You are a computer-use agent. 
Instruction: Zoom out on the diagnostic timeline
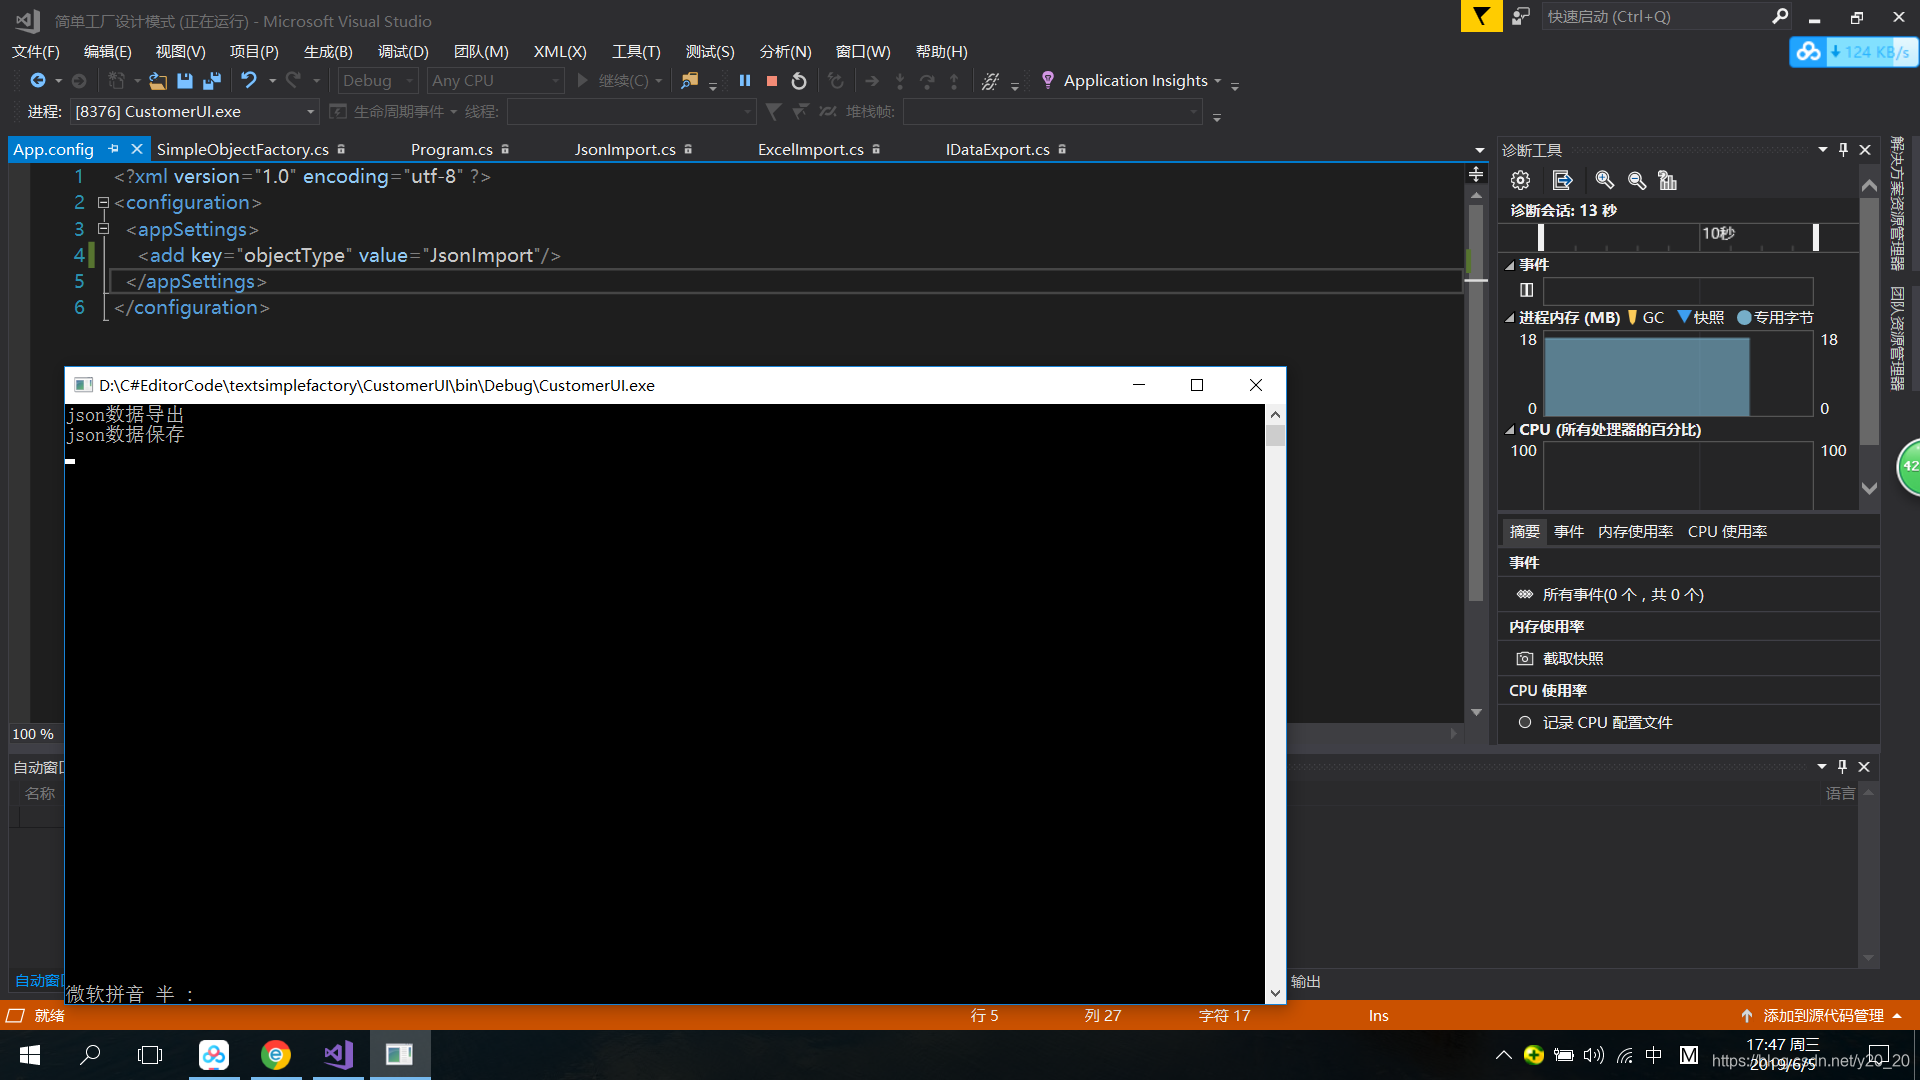[1637, 180]
